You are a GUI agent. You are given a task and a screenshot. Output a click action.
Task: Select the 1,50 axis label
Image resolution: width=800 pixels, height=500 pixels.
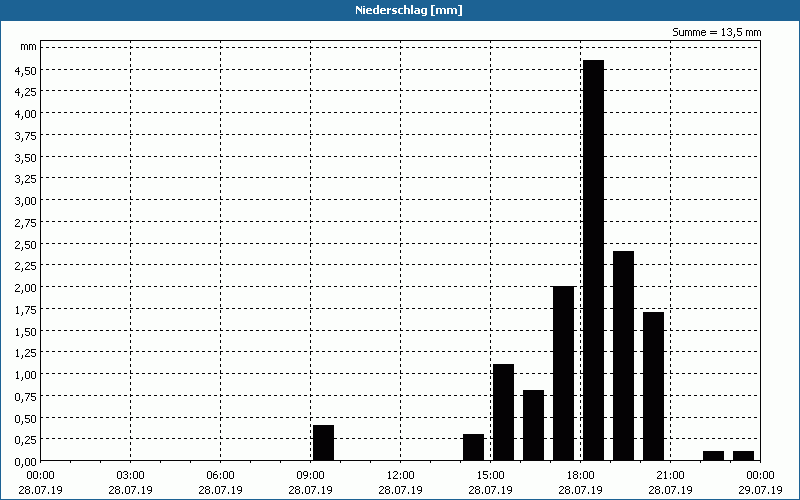click(x=26, y=332)
